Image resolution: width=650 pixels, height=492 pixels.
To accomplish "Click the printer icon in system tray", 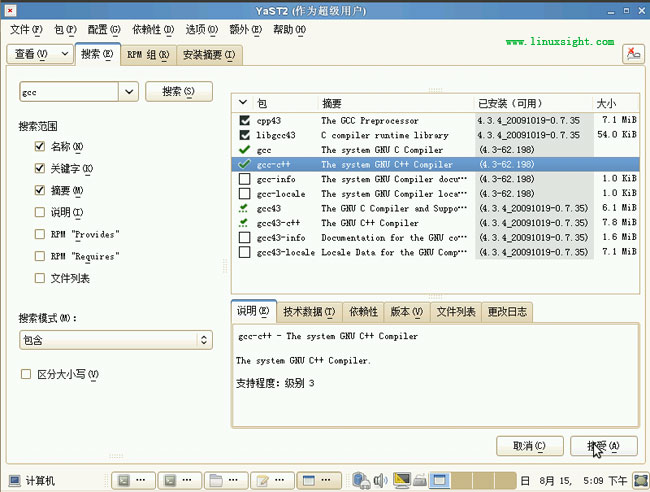I will point(420,480).
